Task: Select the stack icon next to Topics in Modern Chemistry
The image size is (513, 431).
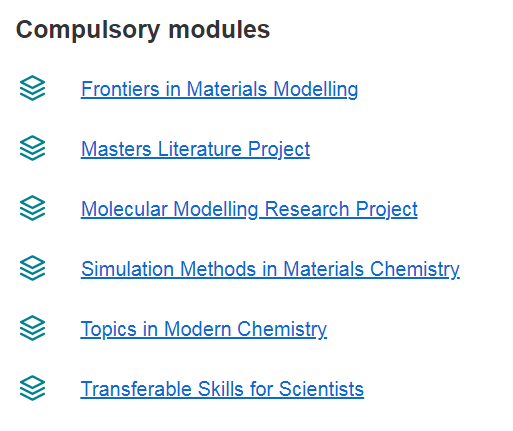Action: pos(32,328)
